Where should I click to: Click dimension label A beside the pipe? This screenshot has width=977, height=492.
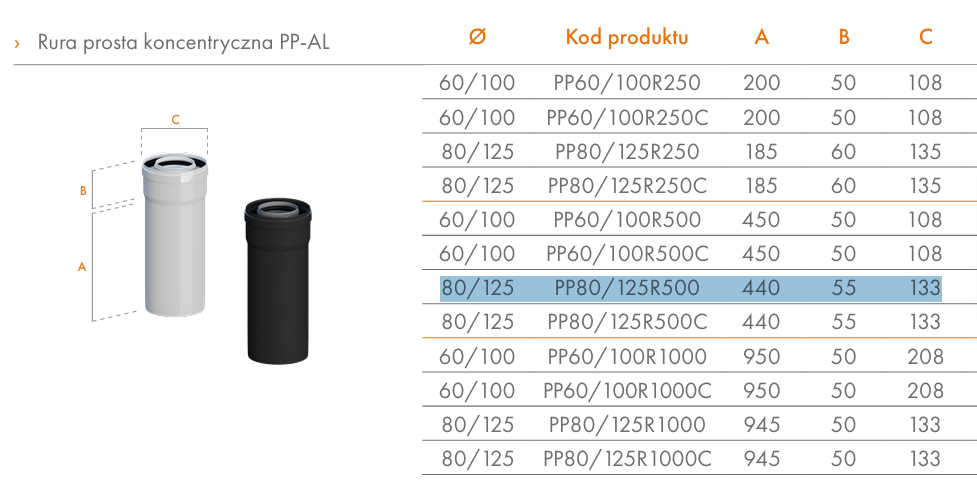(82, 267)
